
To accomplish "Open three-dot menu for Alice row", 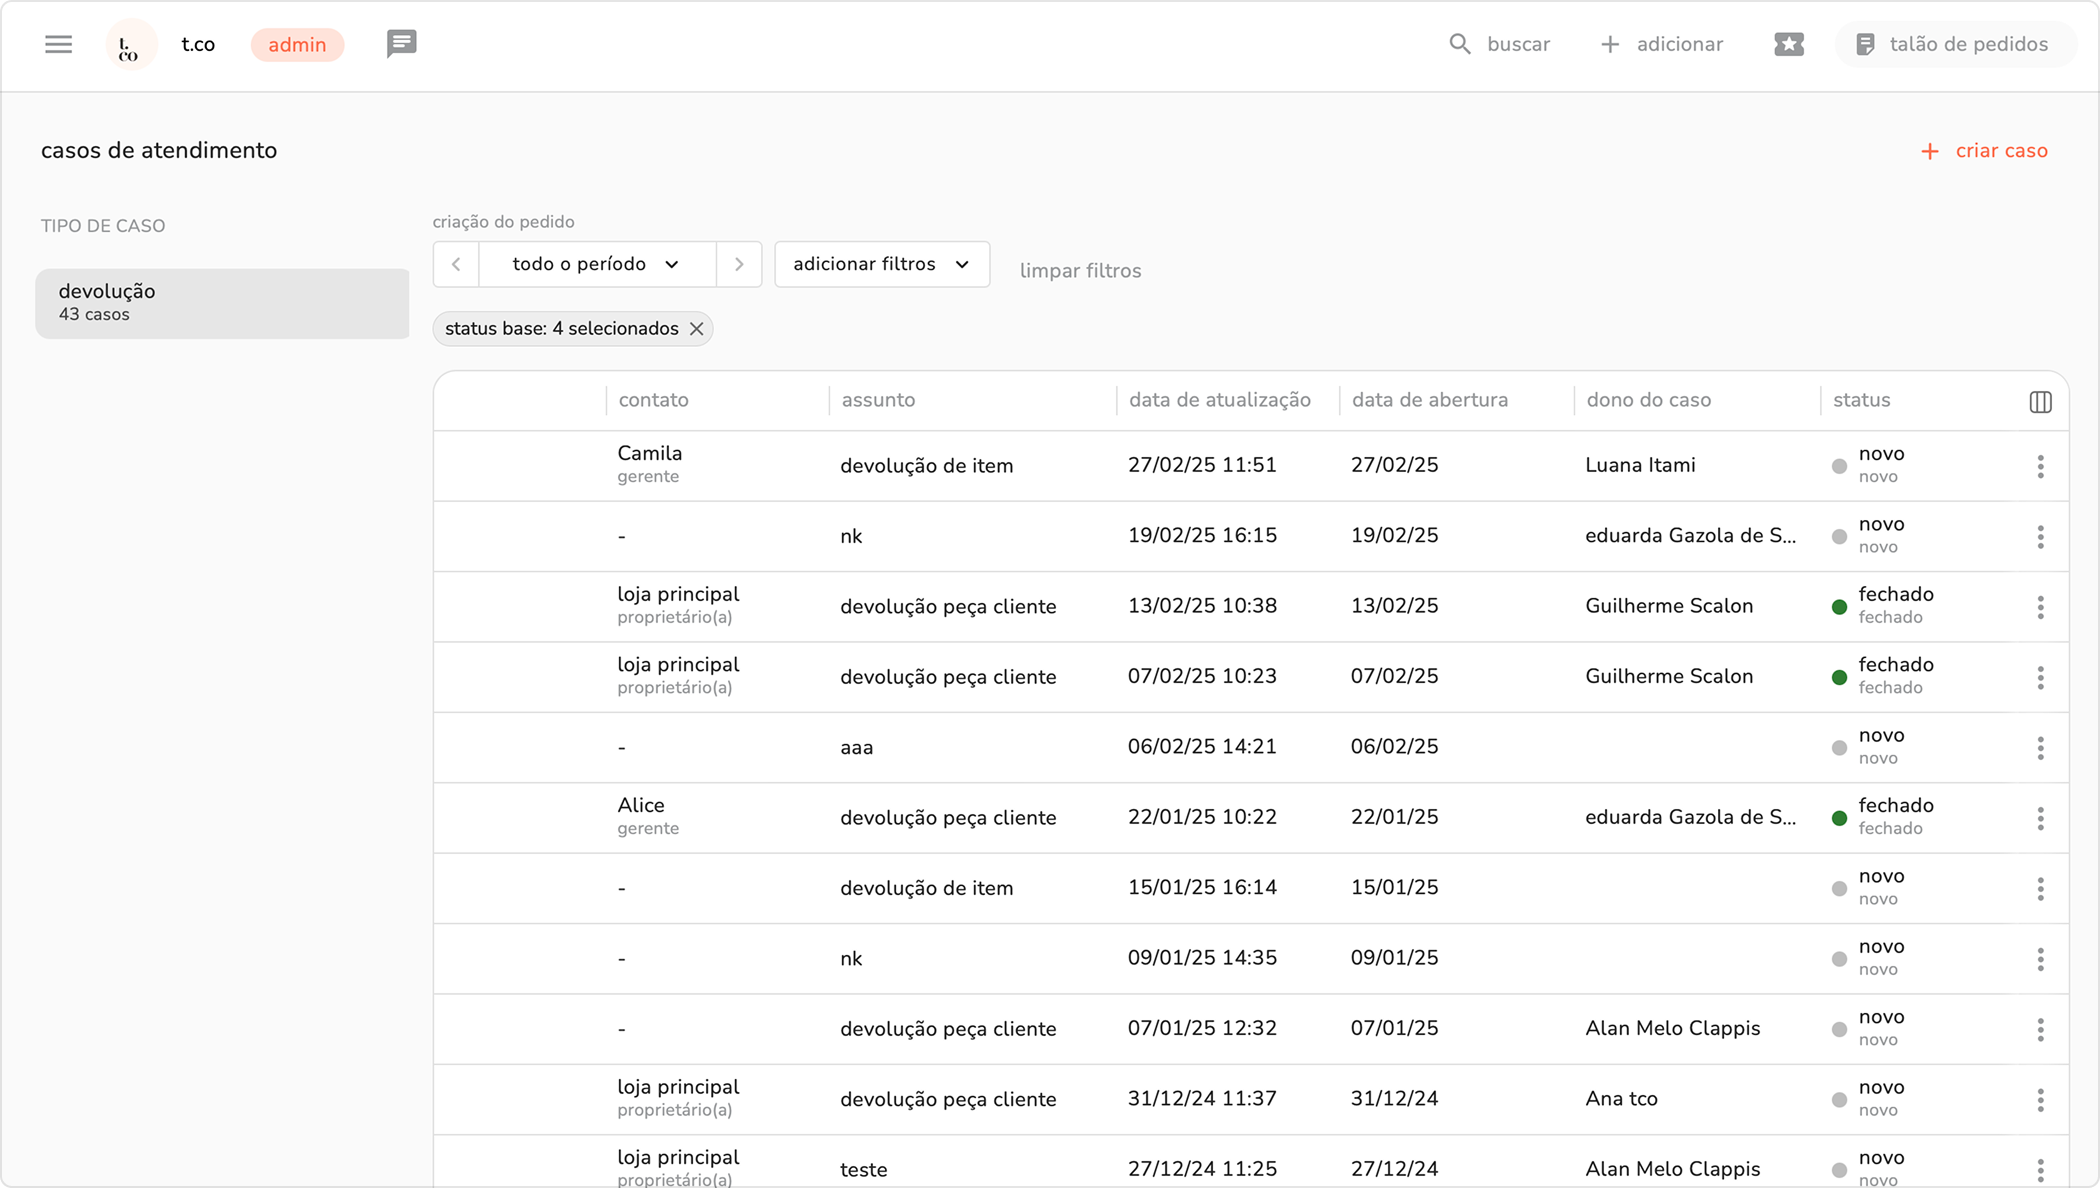I will pyautogui.click(x=2040, y=819).
